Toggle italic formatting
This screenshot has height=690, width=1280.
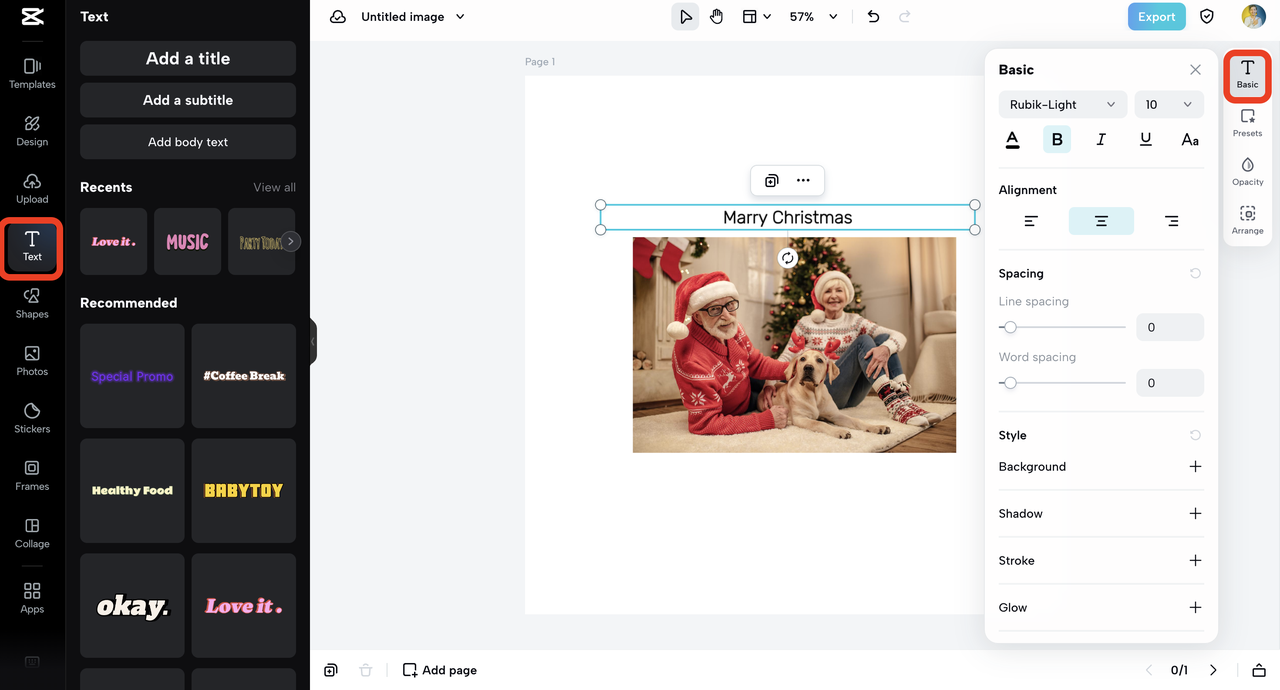coord(1101,140)
